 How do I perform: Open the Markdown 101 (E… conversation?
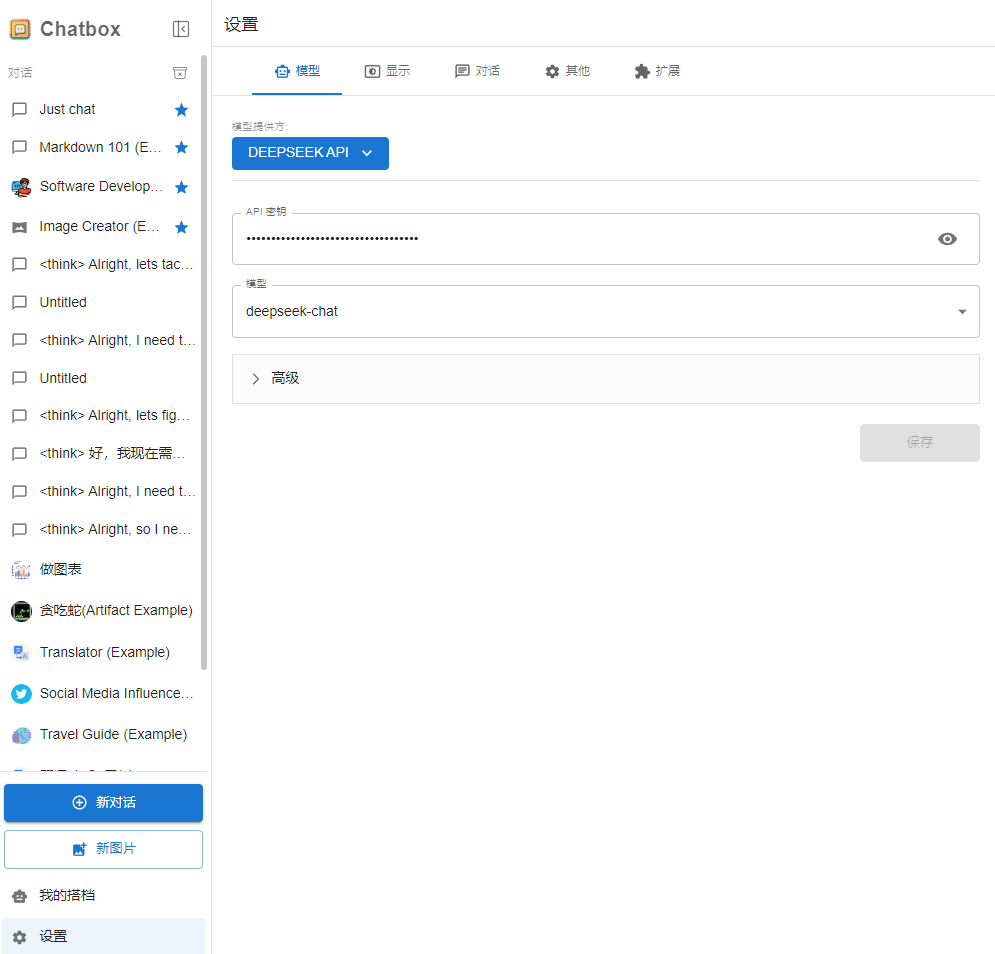pos(102,147)
